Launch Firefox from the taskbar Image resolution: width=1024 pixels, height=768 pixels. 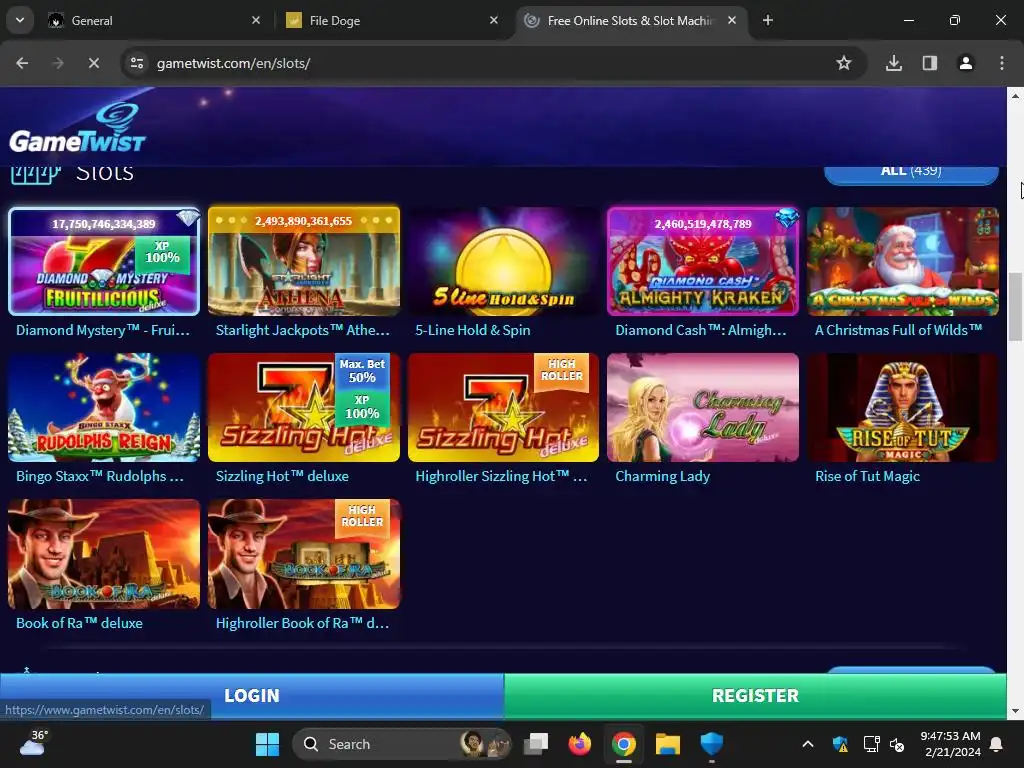pyautogui.click(x=580, y=744)
